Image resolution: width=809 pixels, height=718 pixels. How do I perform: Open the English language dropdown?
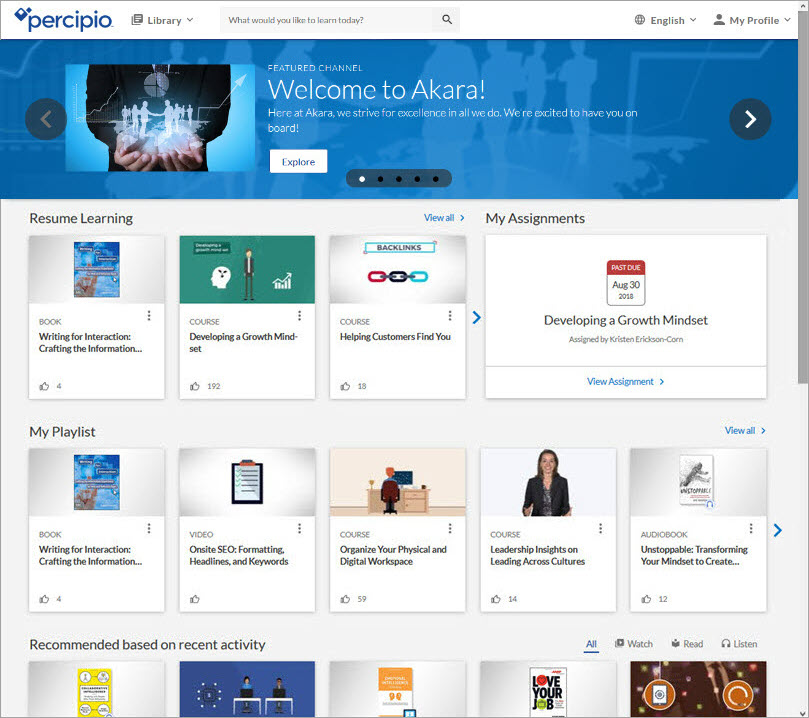coord(666,20)
